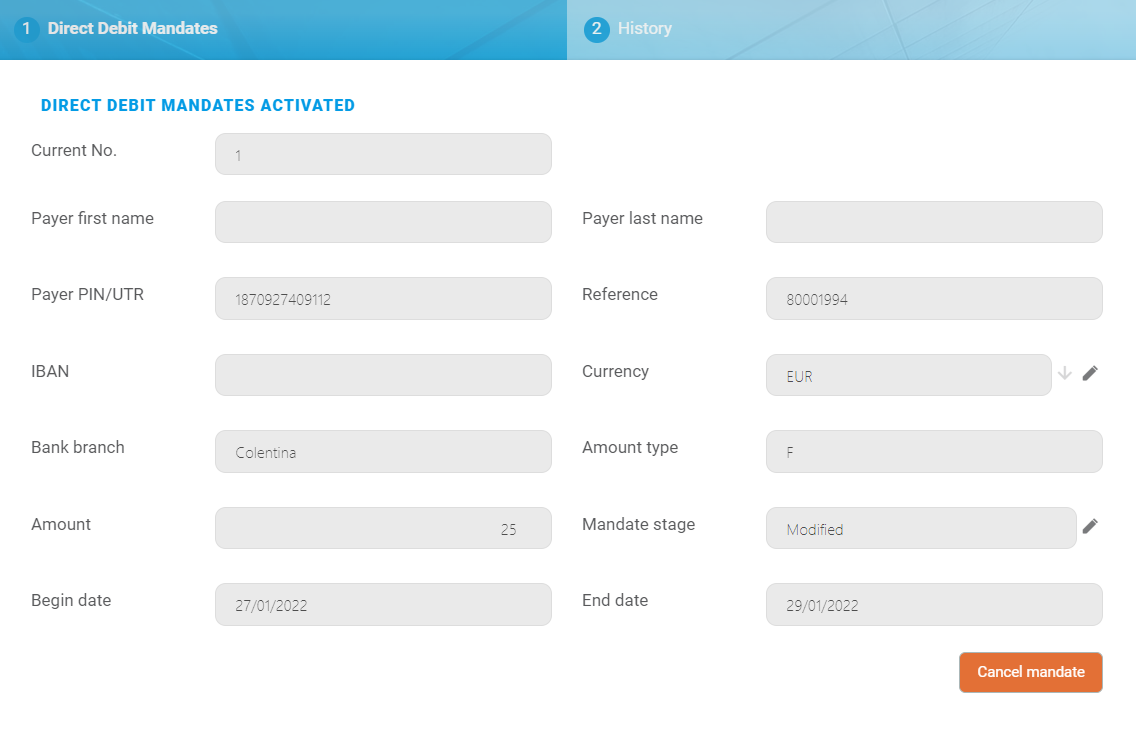Image resolution: width=1136 pixels, height=750 pixels.
Task: Click the Payer first name field
Action: pyautogui.click(x=383, y=222)
